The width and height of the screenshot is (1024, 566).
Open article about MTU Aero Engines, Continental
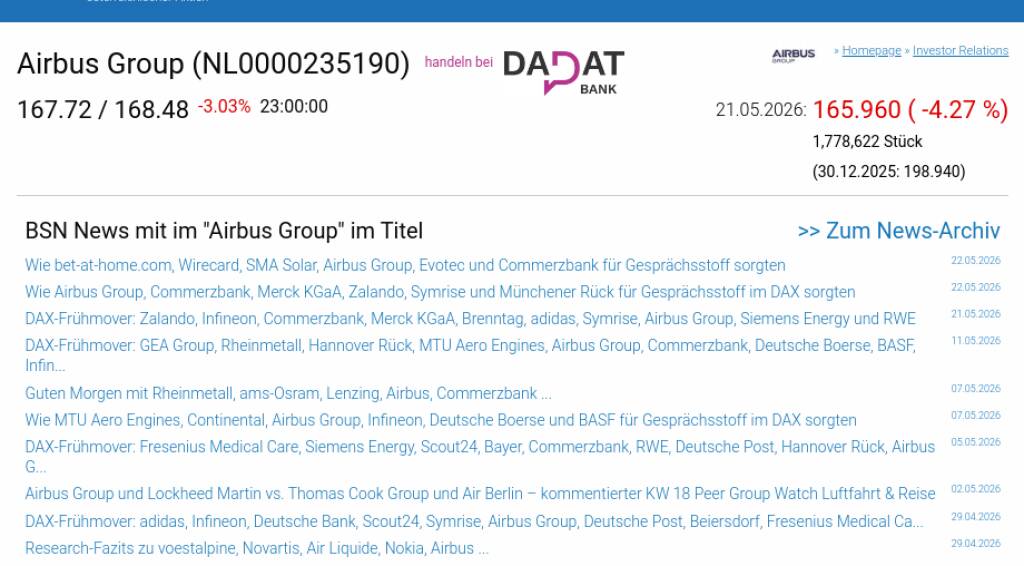pyautogui.click(x=440, y=420)
